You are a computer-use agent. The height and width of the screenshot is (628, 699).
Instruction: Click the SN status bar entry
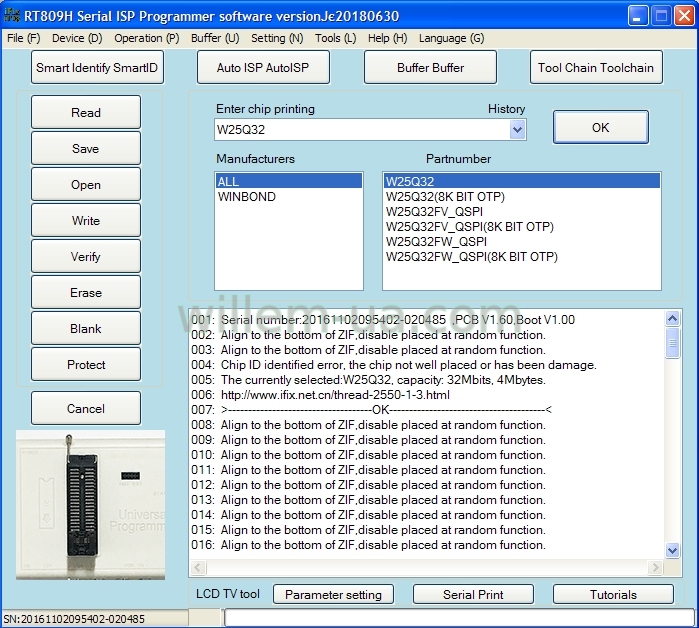[74, 619]
